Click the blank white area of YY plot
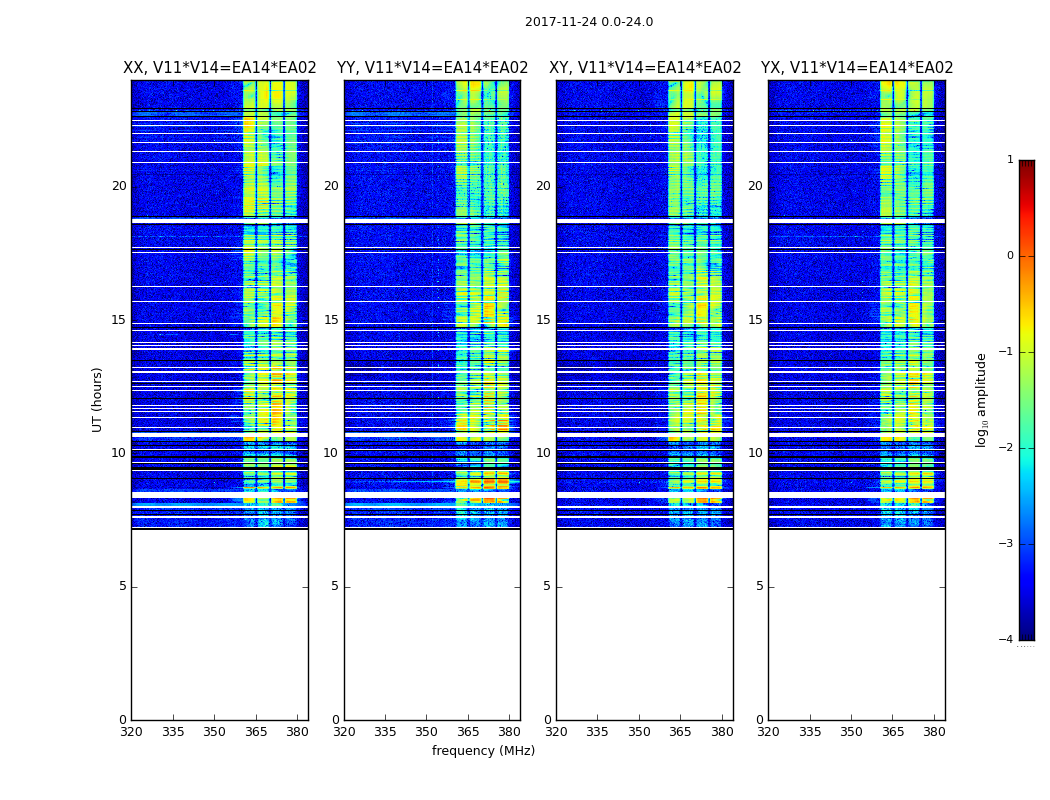The height and width of the screenshot is (800, 1050). [x=433, y=625]
